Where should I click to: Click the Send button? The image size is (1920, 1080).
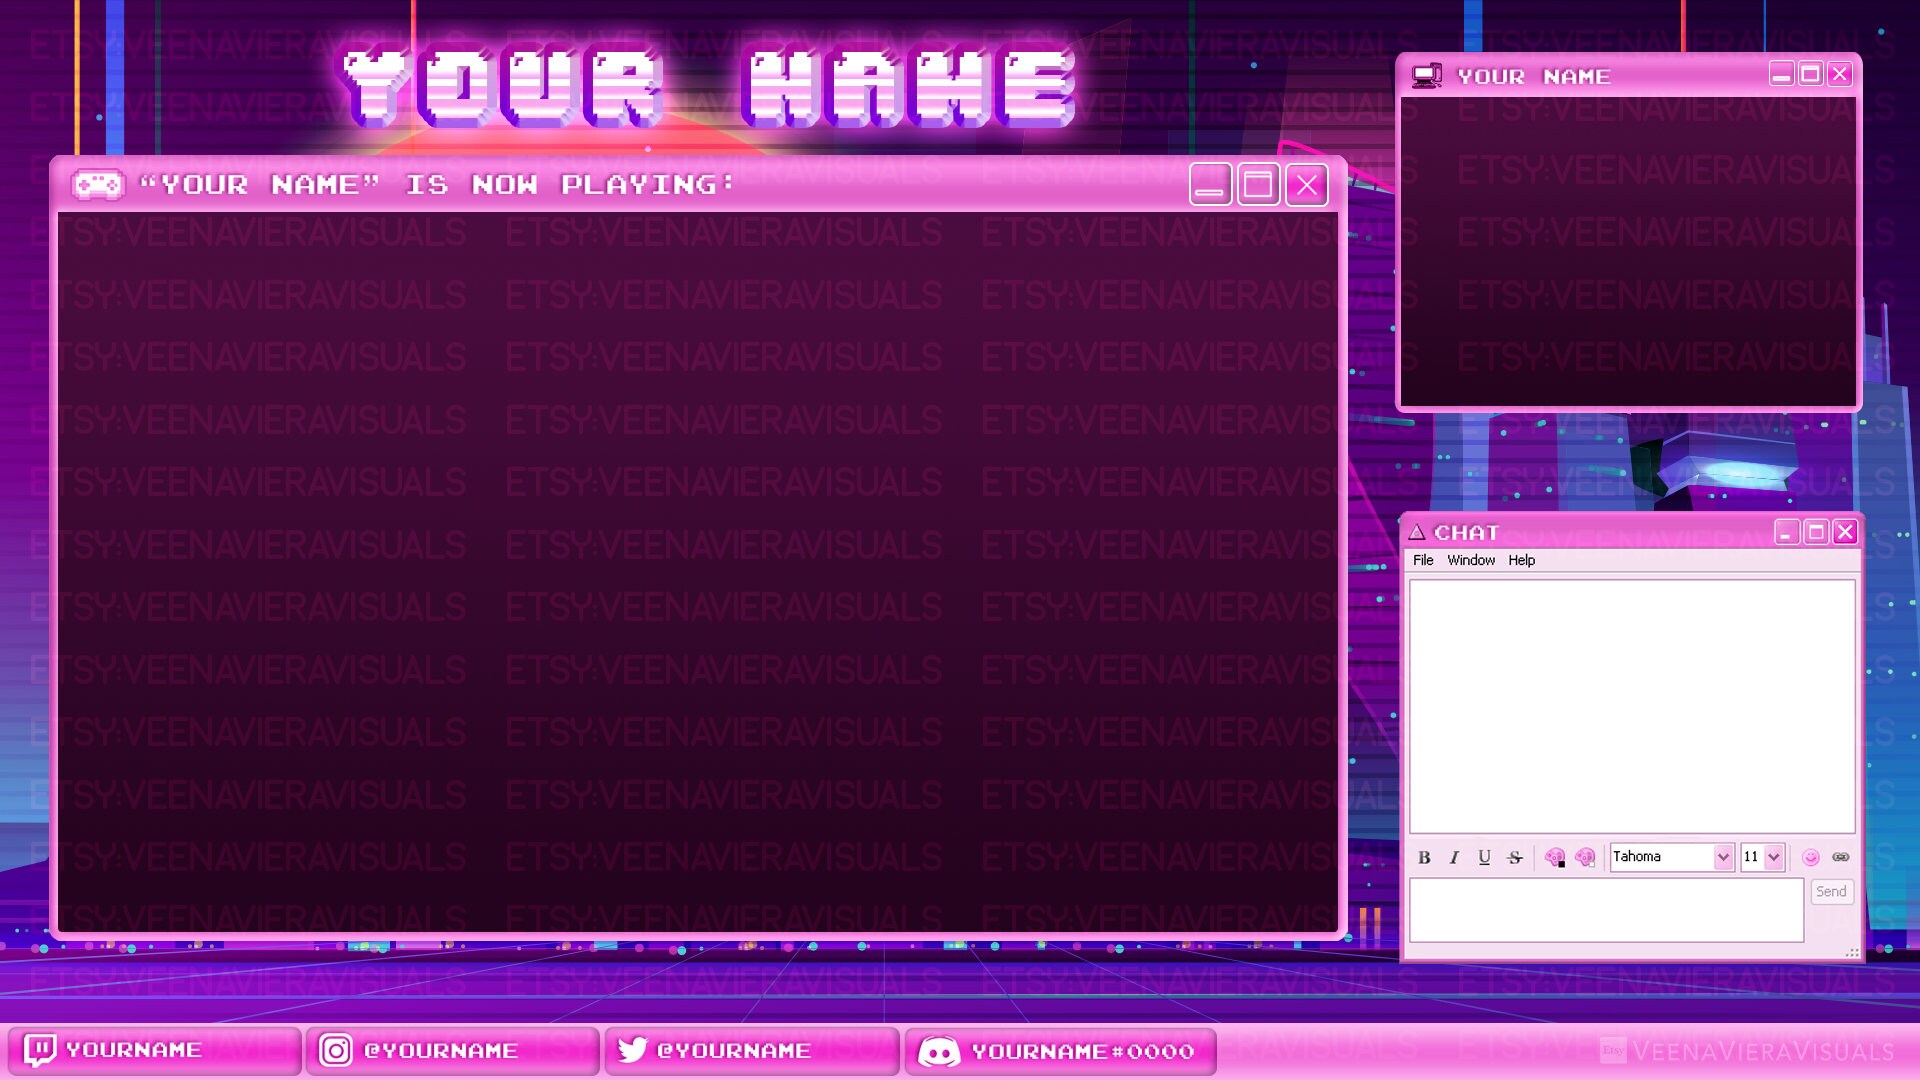tap(1831, 891)
